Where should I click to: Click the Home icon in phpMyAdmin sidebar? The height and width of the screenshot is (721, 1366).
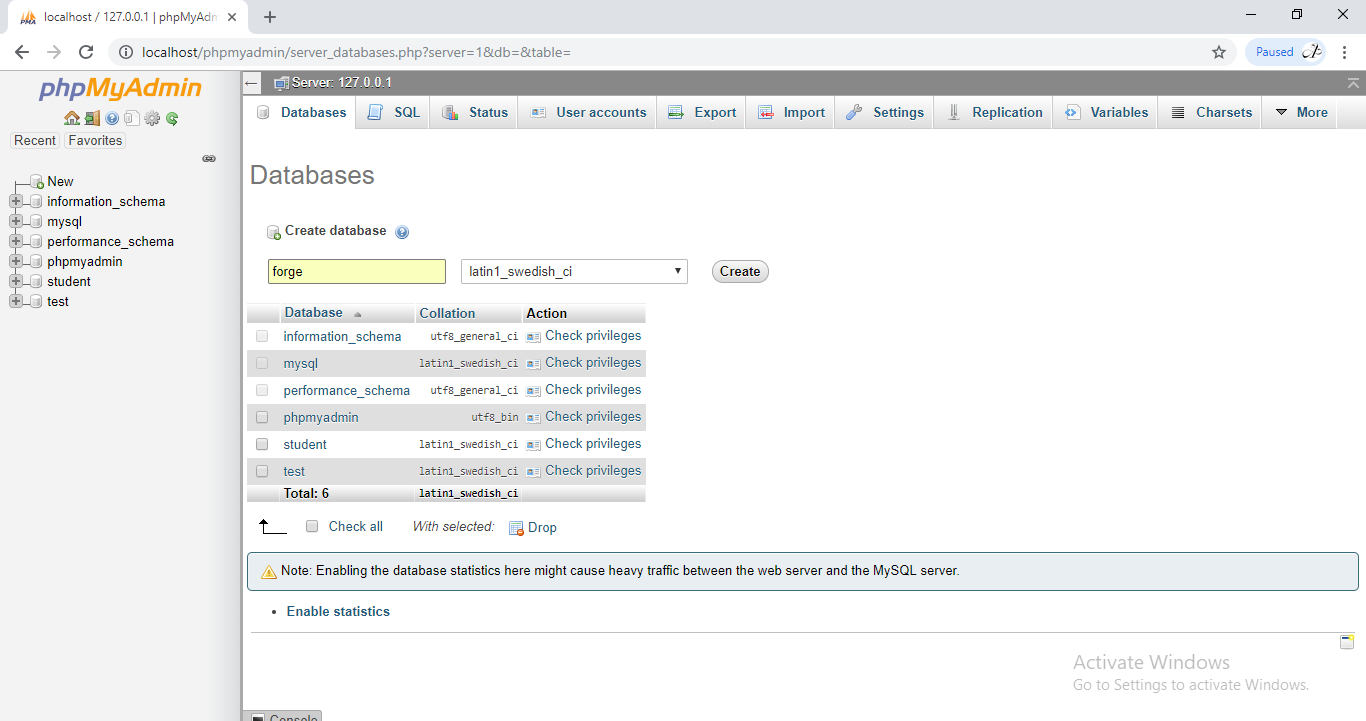click(x=72, y=118)
